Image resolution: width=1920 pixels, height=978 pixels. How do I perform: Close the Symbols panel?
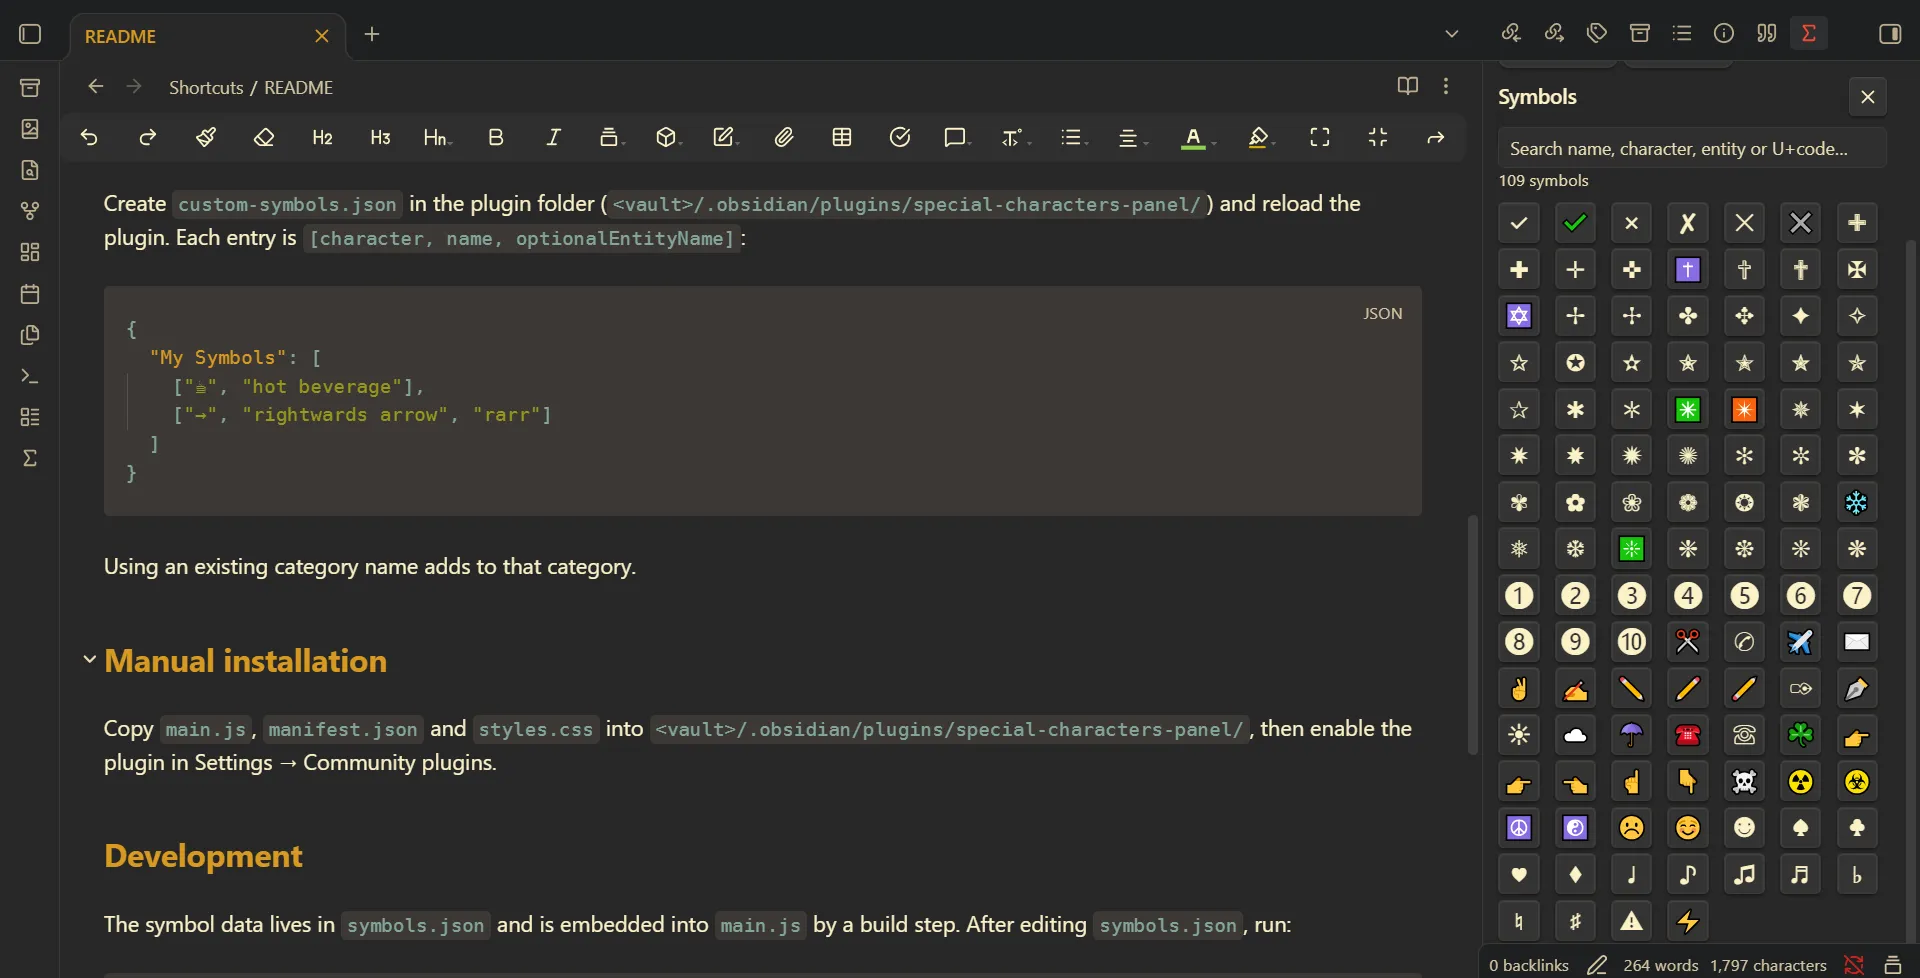click(x=1868, y=97)
